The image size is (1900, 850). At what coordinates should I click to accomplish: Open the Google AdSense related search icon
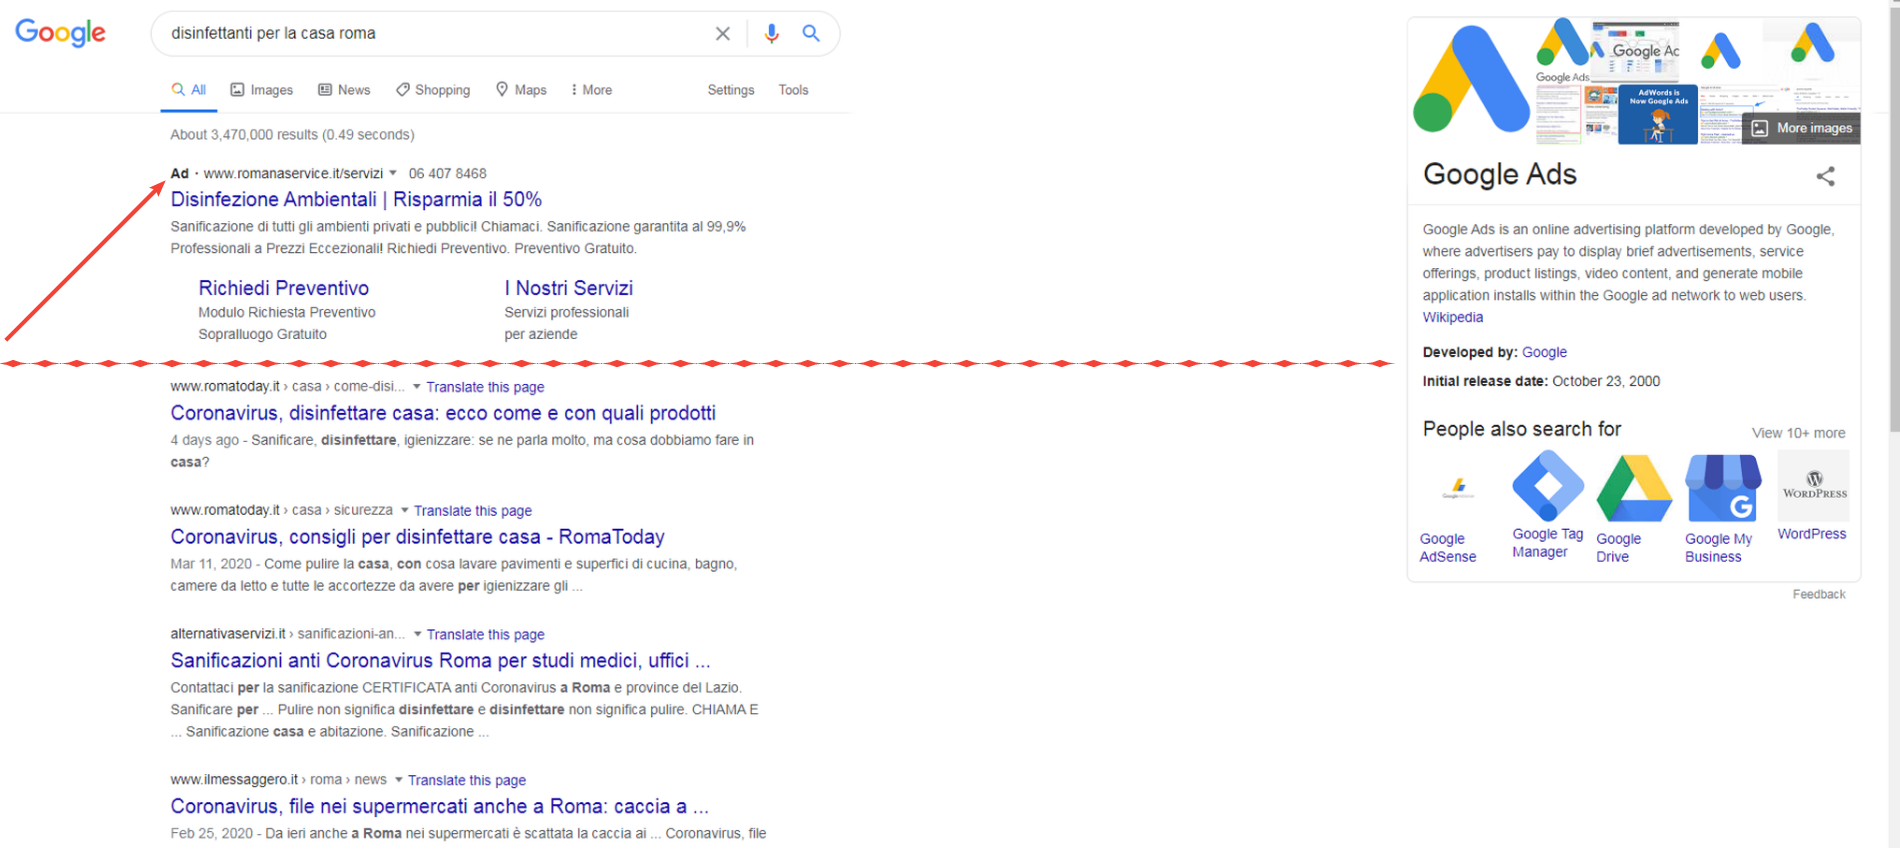[x=1457, y=488]
